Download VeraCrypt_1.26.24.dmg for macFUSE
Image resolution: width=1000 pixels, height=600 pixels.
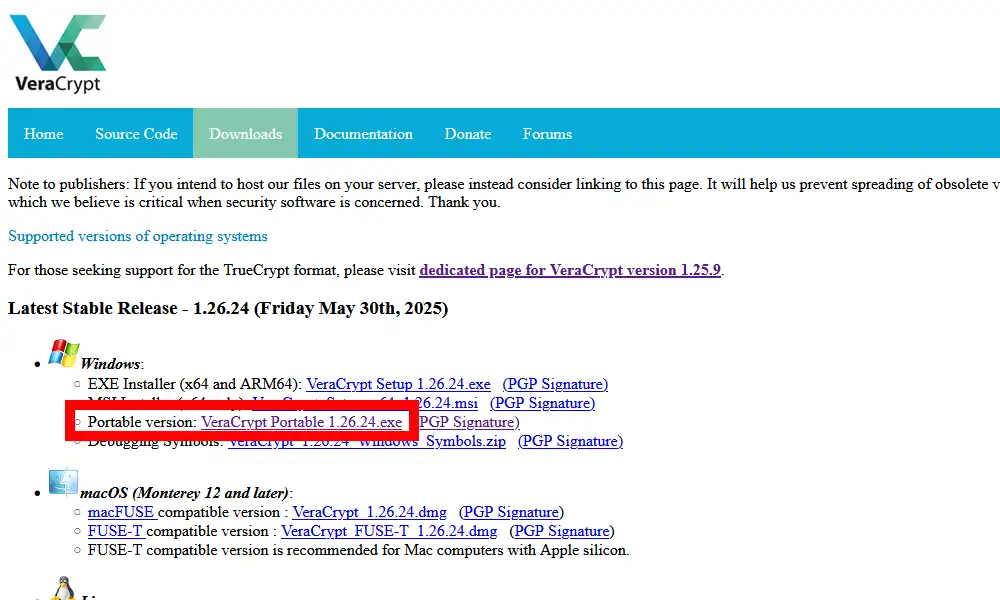[x=370, y=512]
